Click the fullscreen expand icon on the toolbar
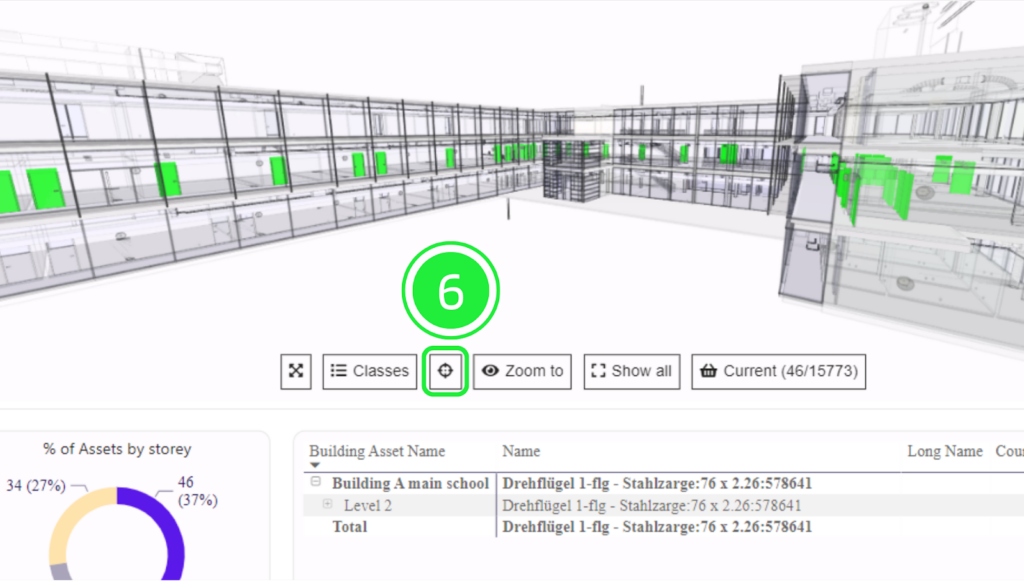 pos(296,371)
